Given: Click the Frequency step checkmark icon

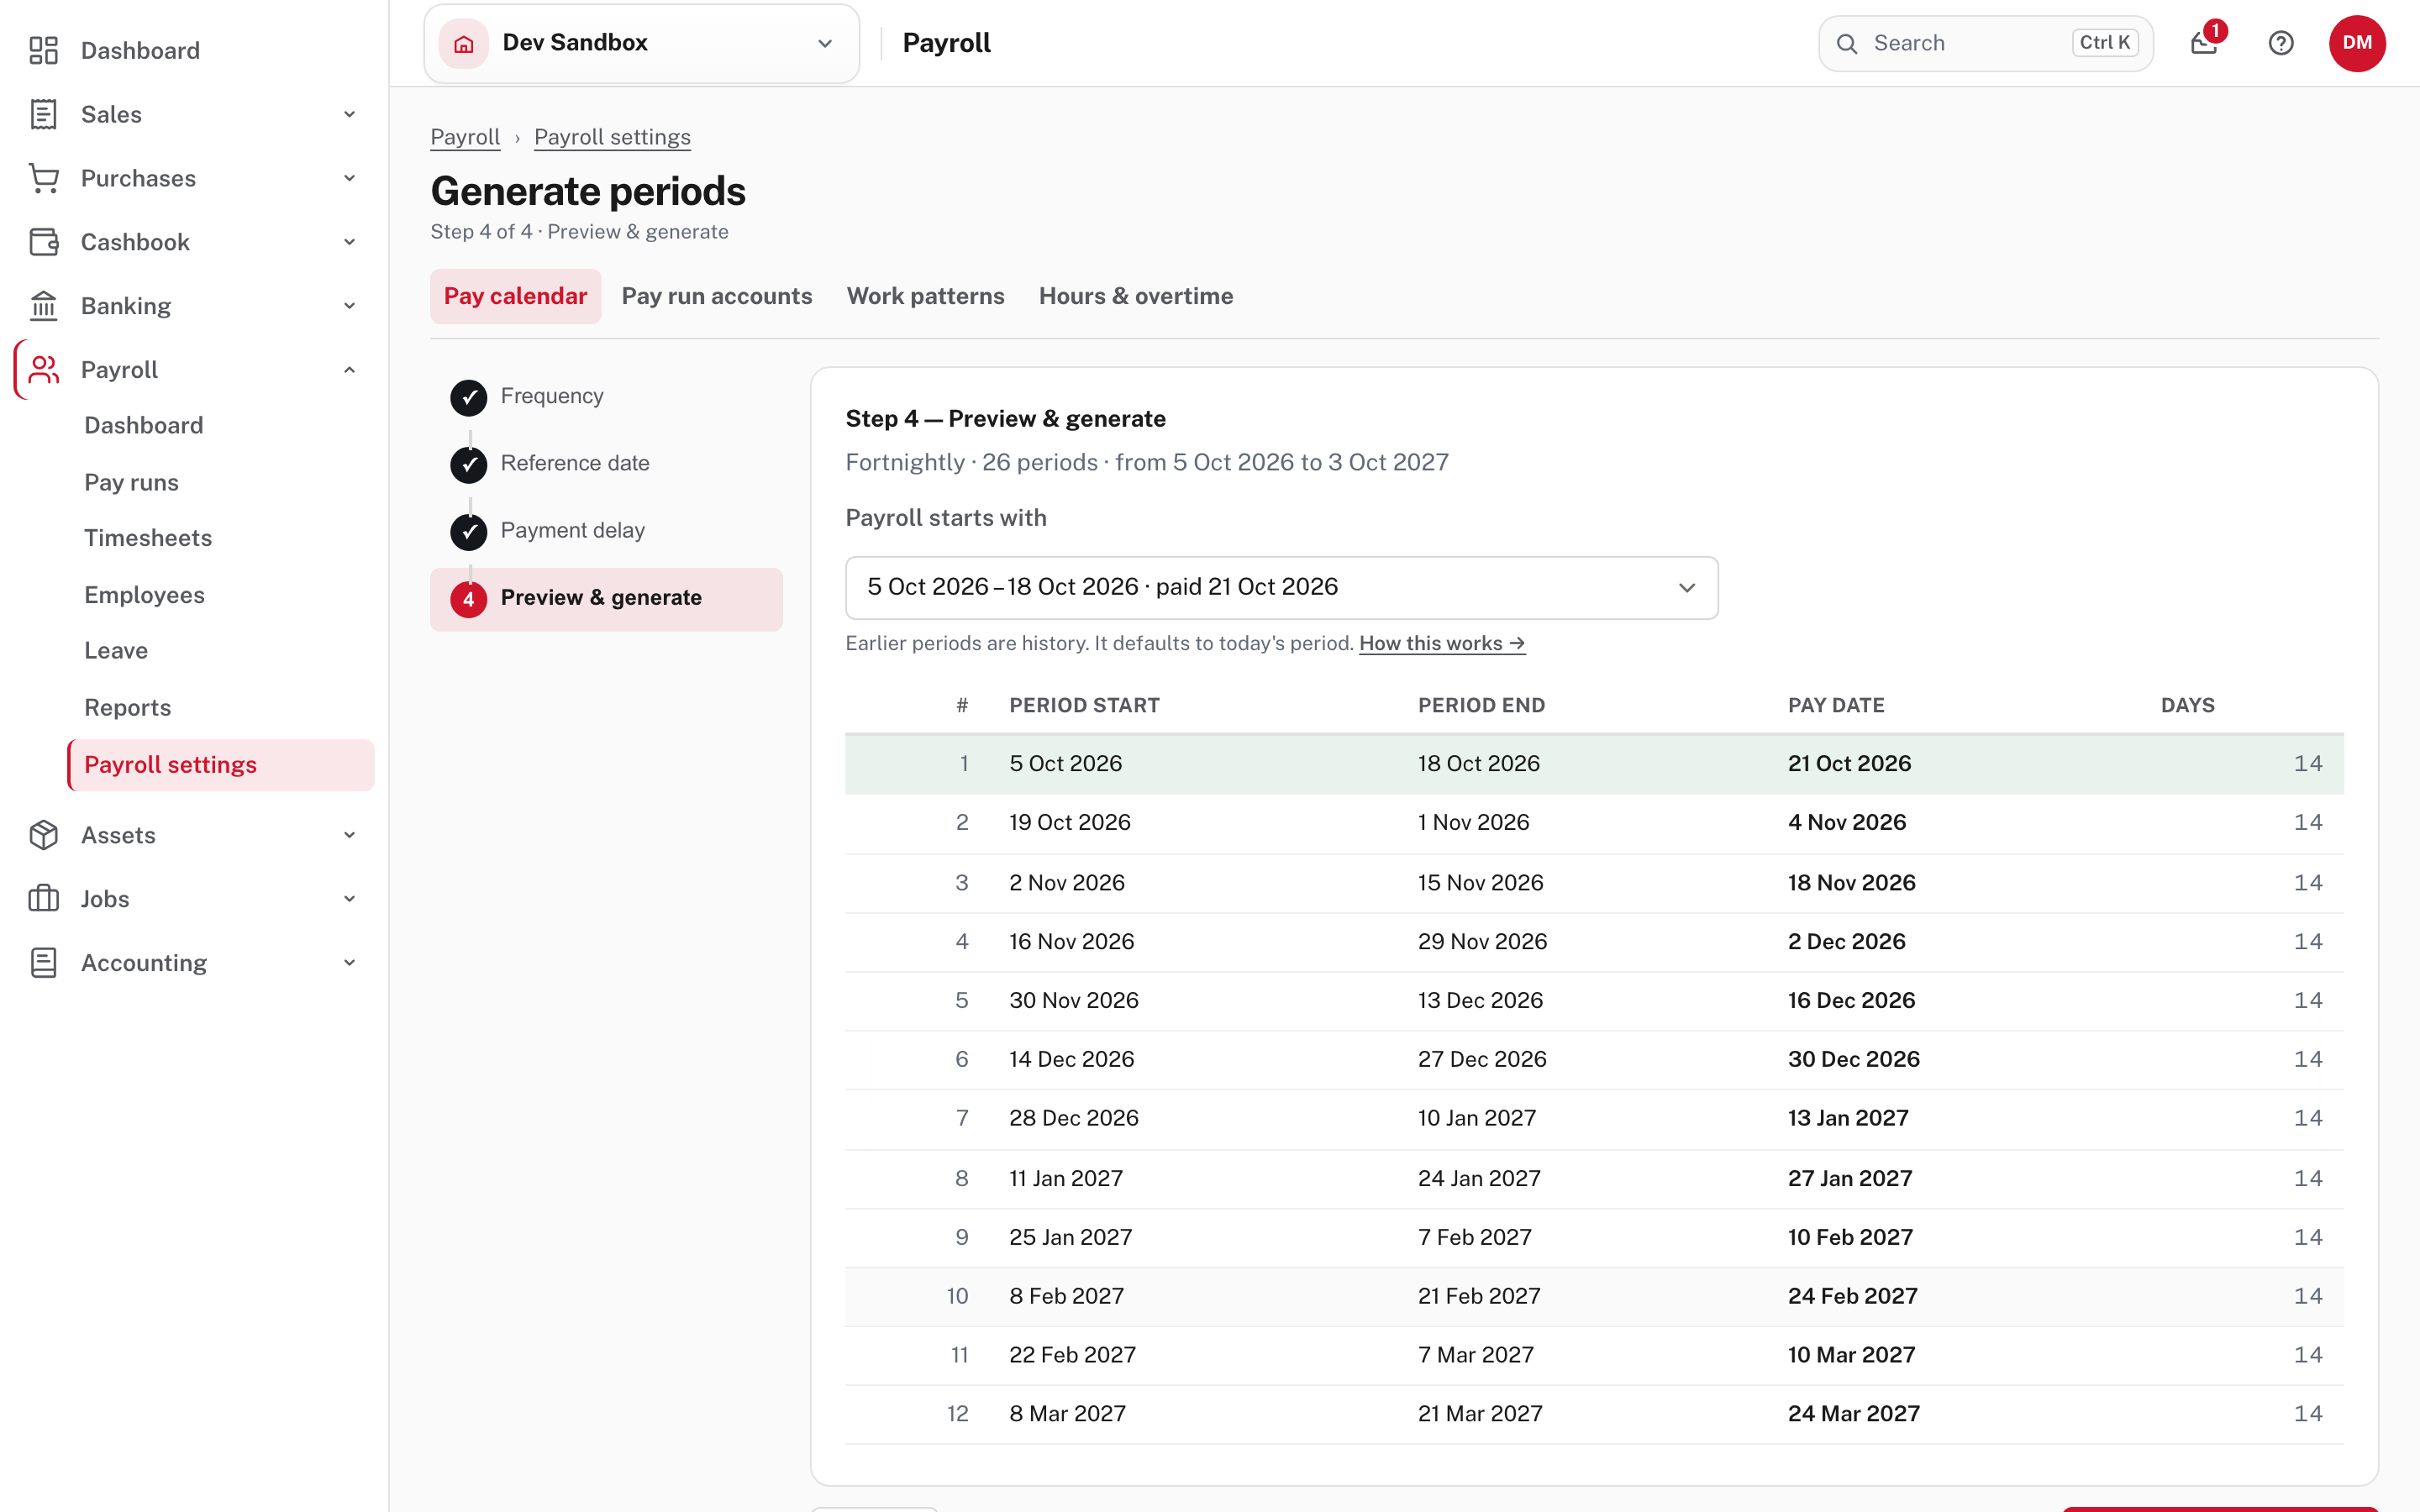Looking at the screenshot, I should coord(469,397).
